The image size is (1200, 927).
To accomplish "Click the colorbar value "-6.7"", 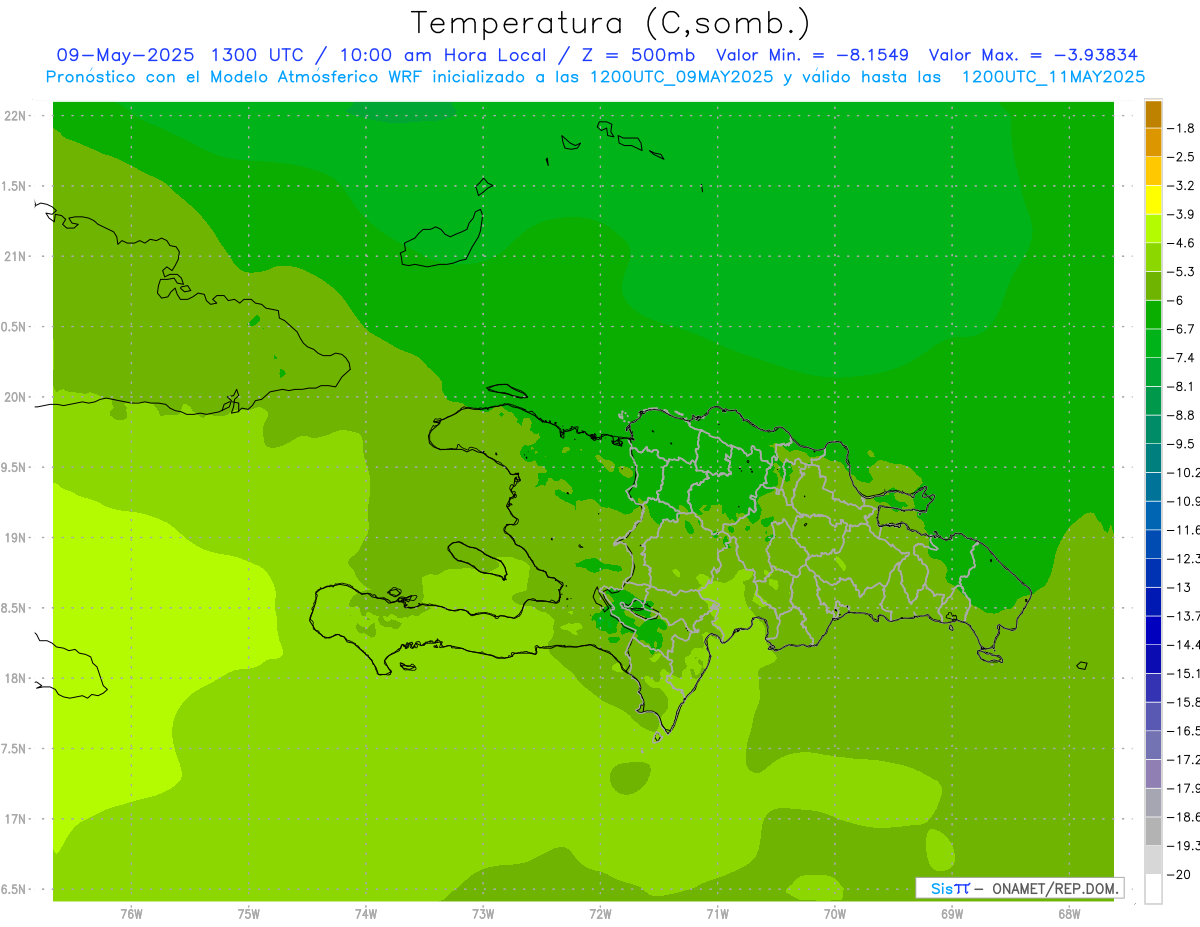I will 1182,329.
